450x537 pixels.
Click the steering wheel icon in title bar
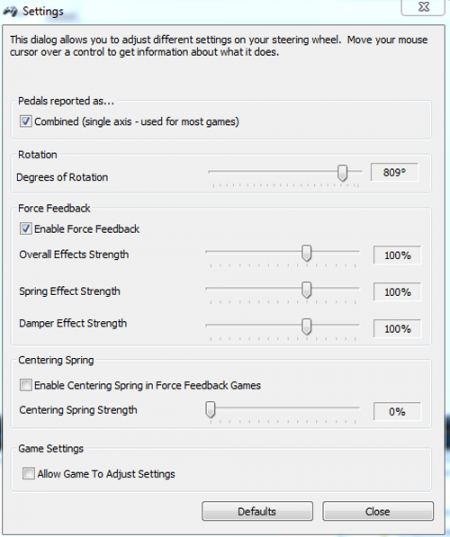tap(10, 11)
